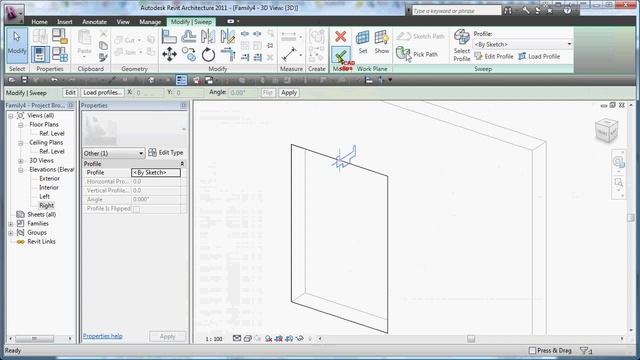Click Load profiles... button
Viewport: 640px width, 360px height.
coord(102,93)
